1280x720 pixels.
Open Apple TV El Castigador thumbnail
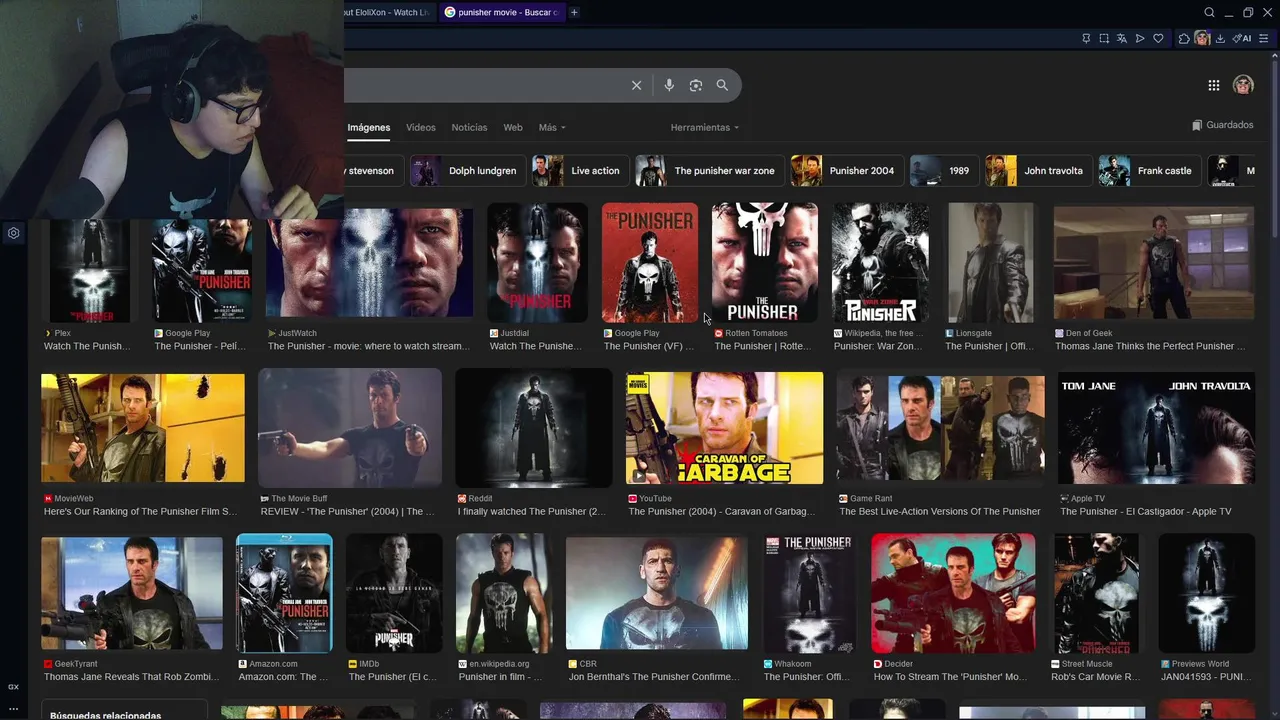(x=1156, y=428)
